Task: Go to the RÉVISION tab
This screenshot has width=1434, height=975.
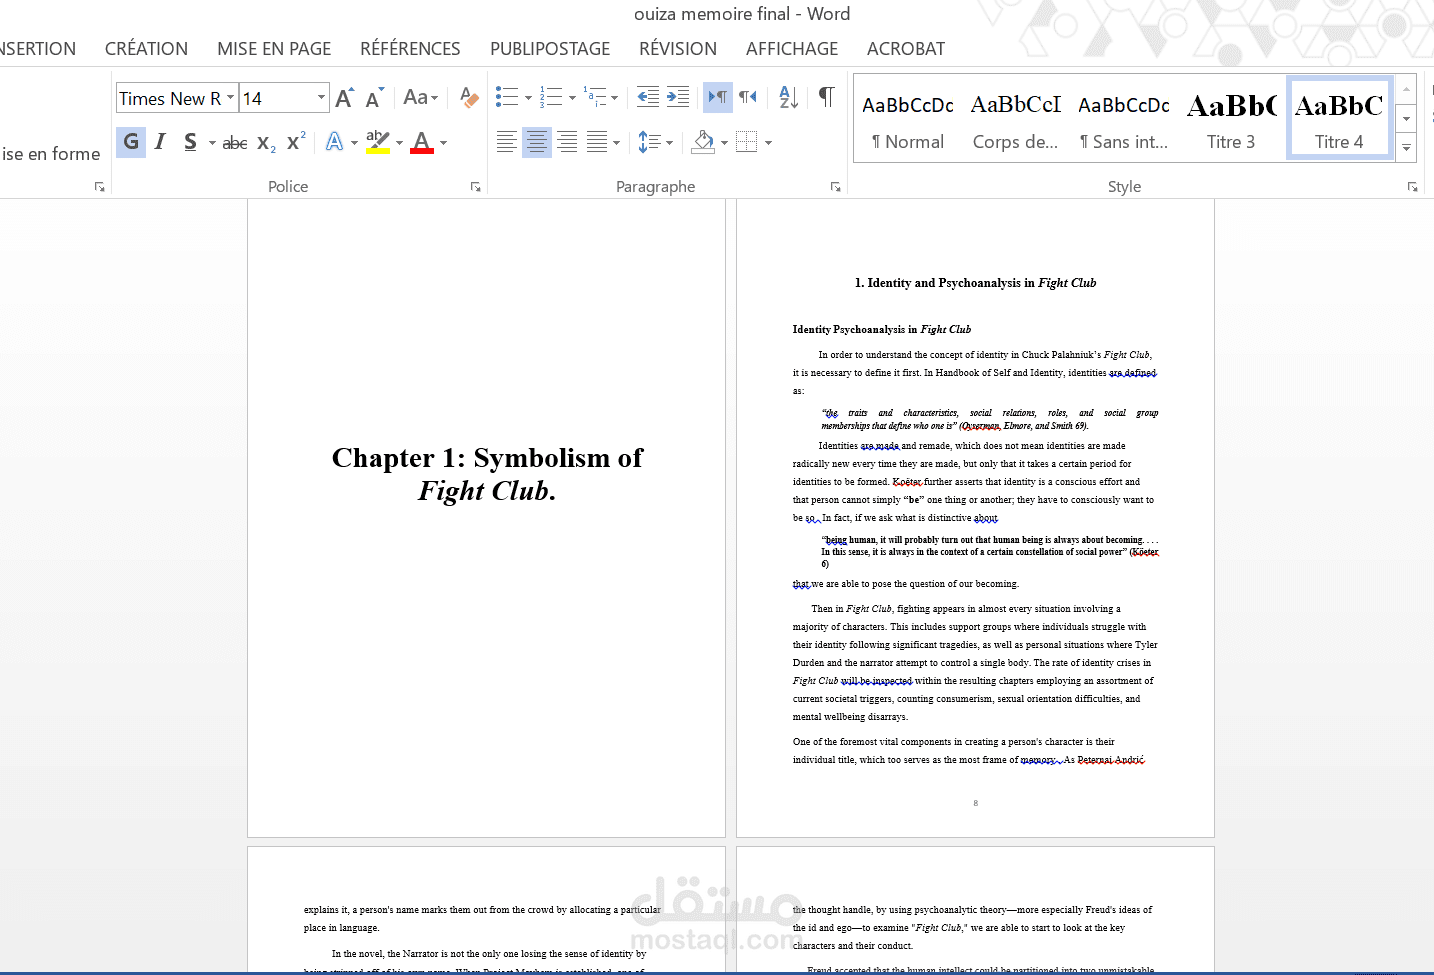Action: (678, 49)
